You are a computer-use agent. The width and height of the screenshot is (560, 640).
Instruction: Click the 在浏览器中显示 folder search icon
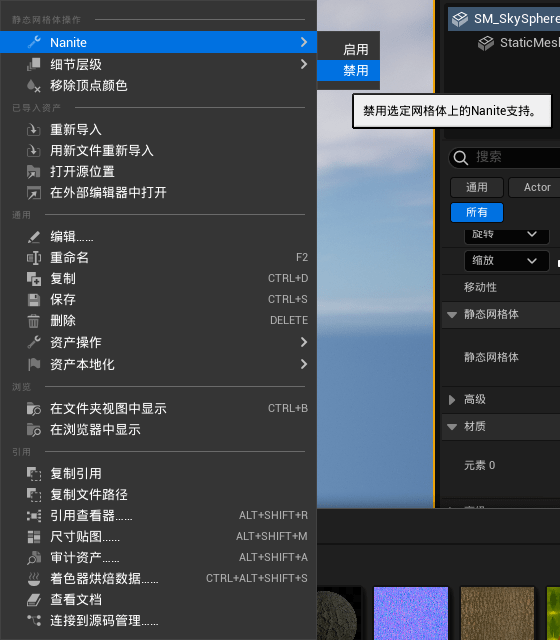point(34,430)
